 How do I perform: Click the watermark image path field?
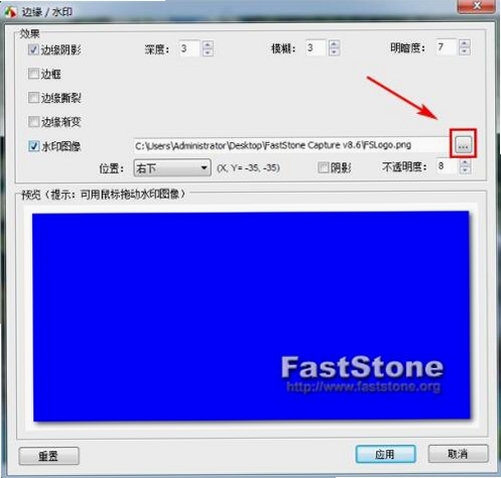coord(292,145)
